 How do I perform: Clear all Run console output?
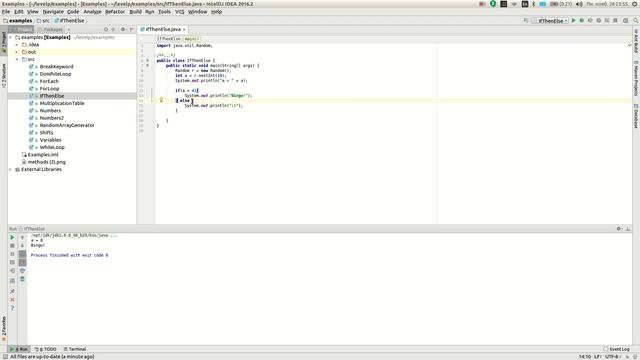coord(22,279)
